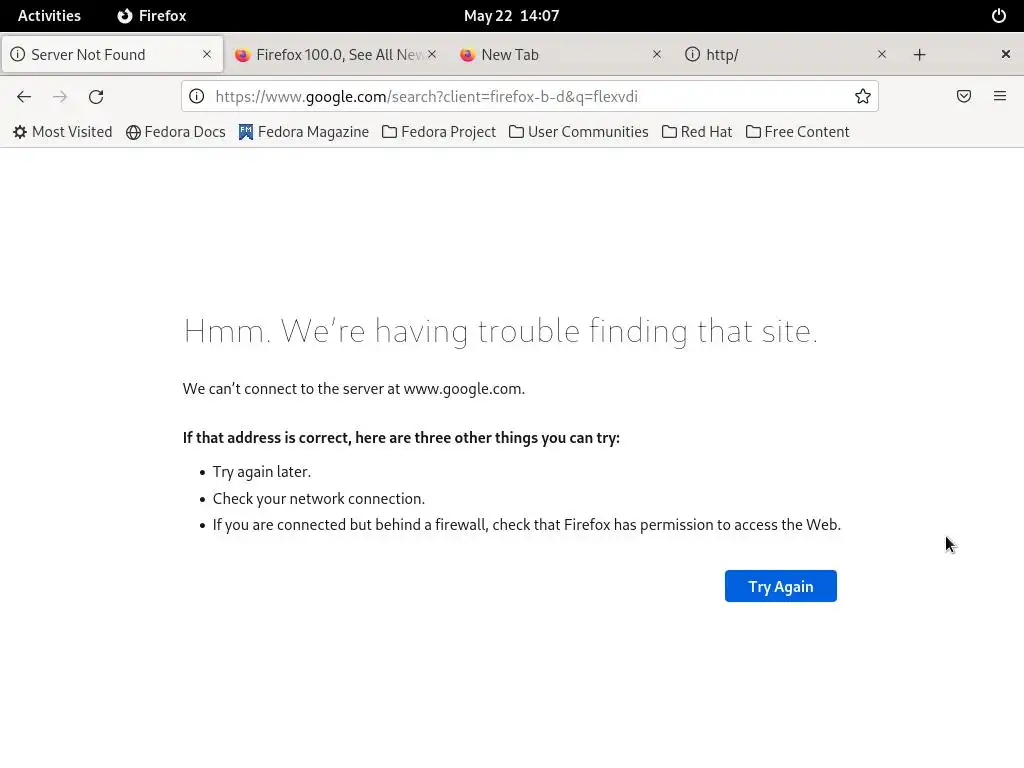Click 'If that address is correct' bold line
This screenshot has width=1024, height=768.
401,438
